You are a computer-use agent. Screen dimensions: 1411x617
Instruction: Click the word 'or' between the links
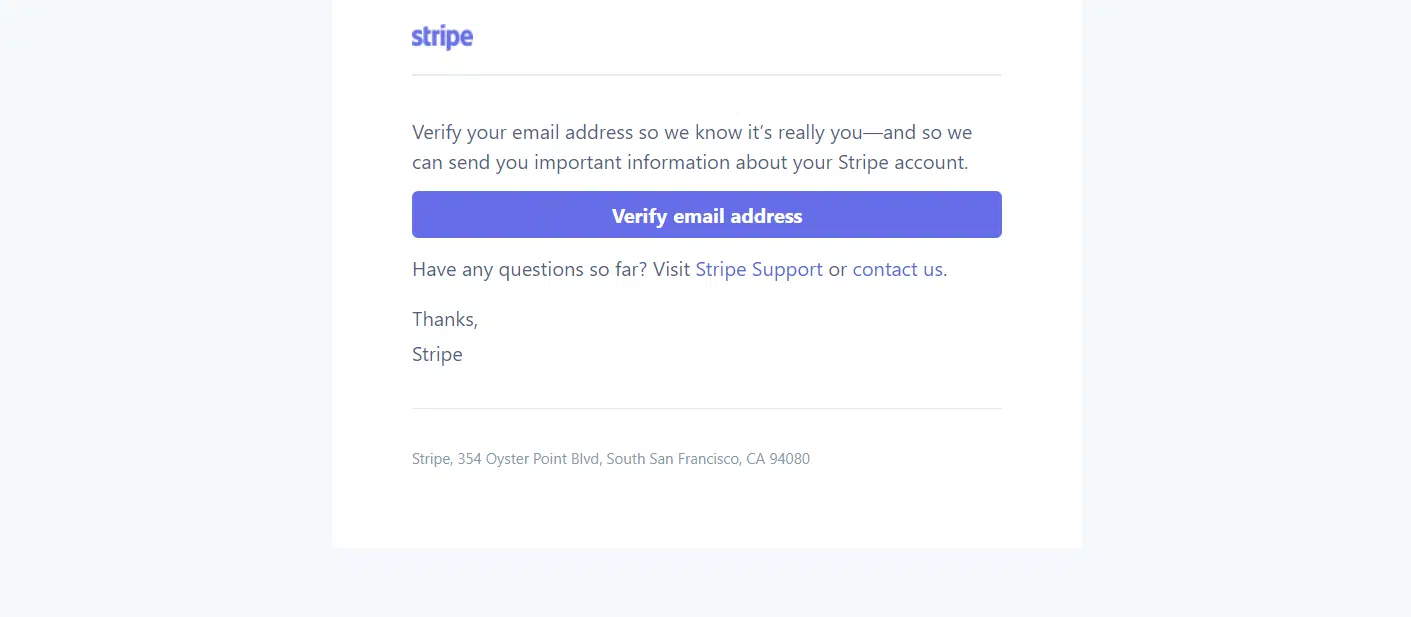838,269
